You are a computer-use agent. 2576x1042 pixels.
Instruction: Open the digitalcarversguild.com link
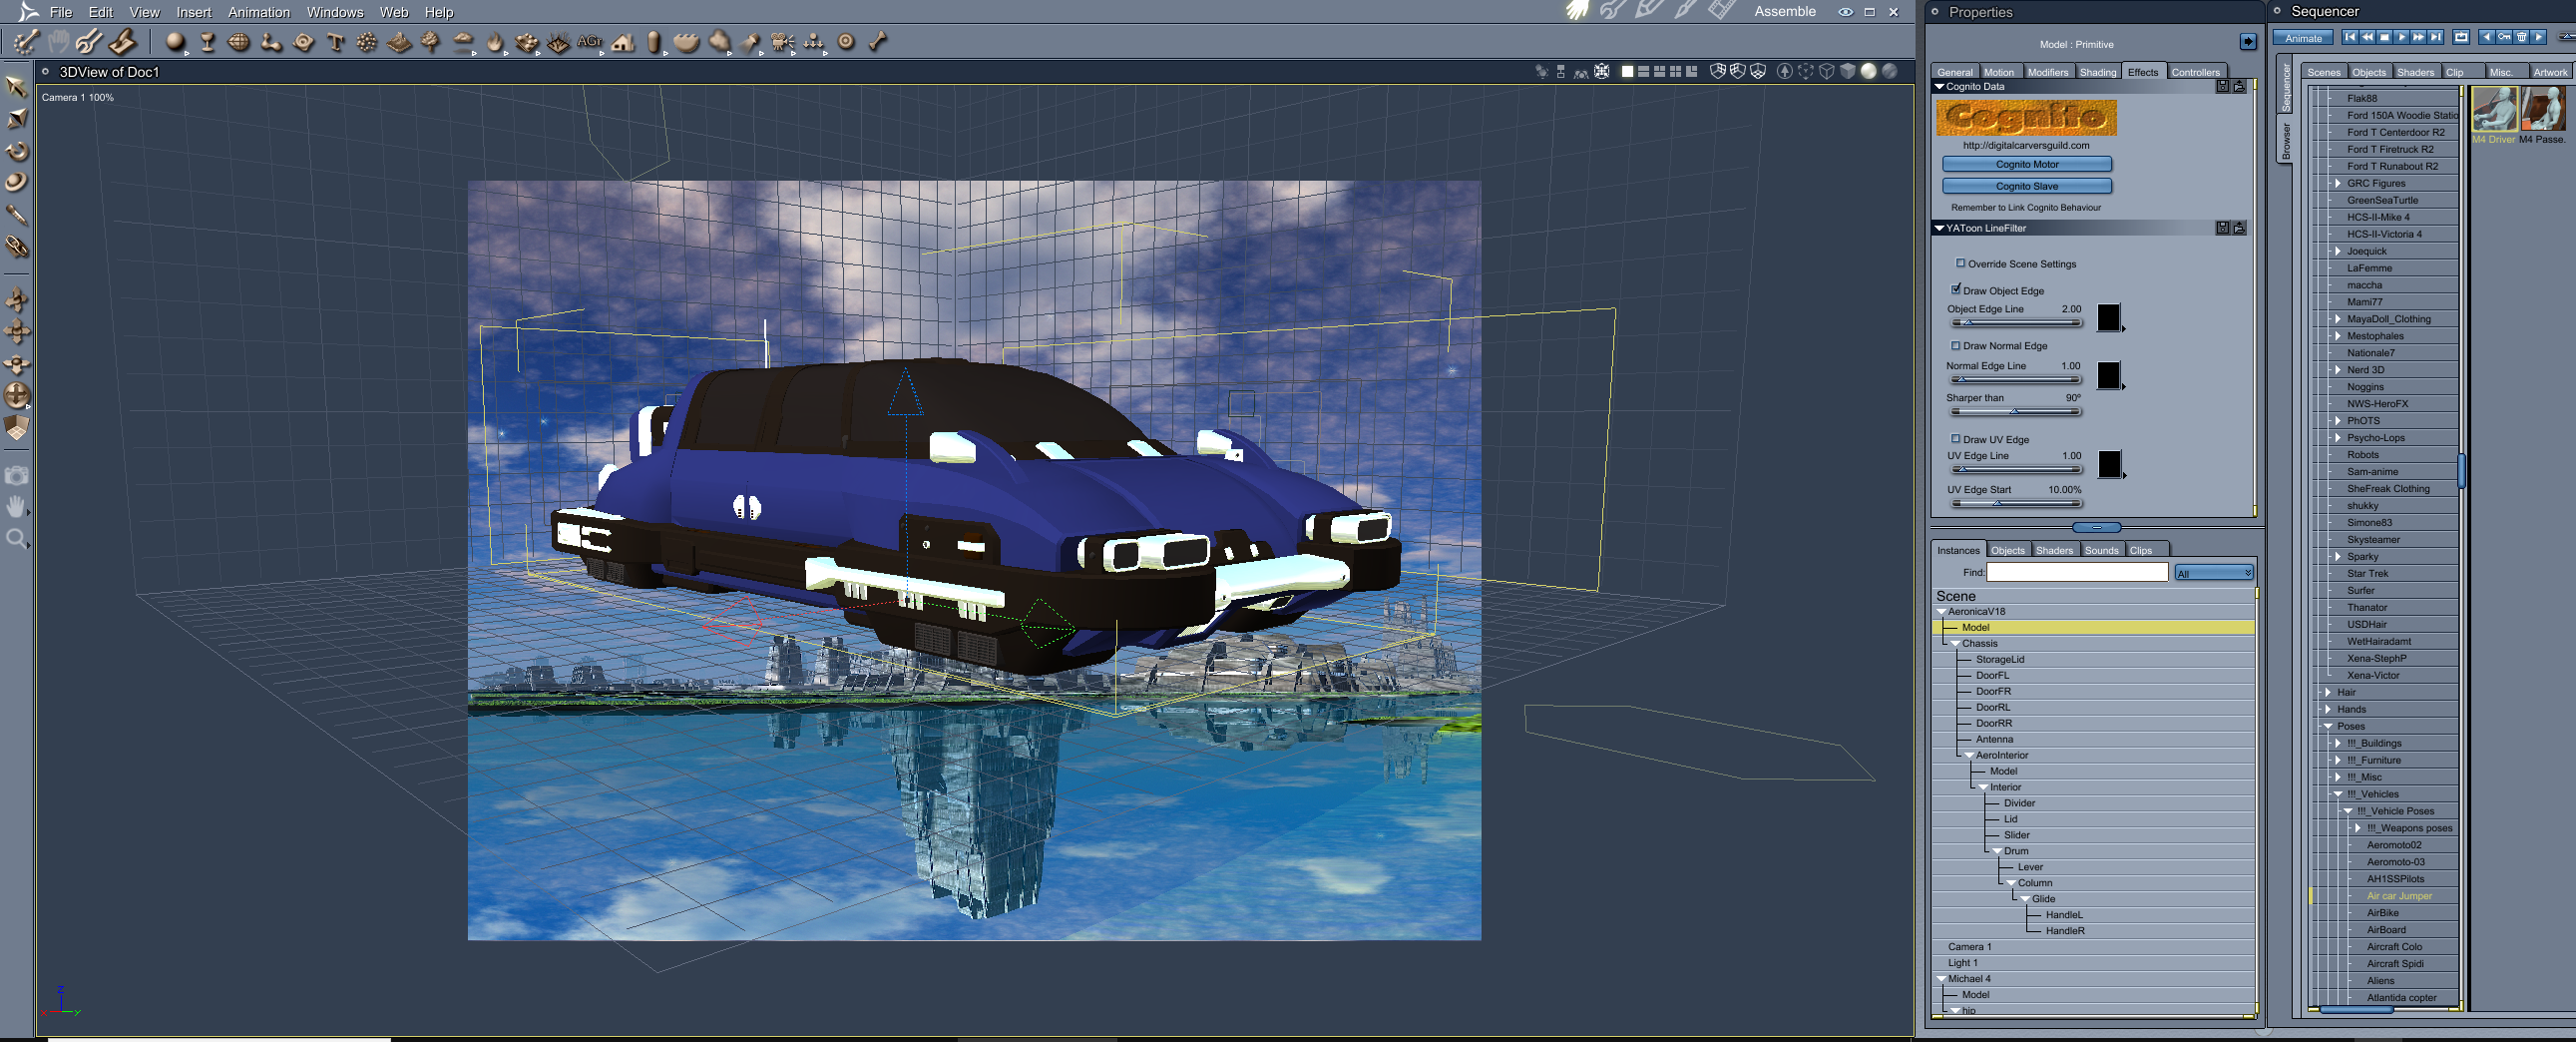pos(2026,145)
